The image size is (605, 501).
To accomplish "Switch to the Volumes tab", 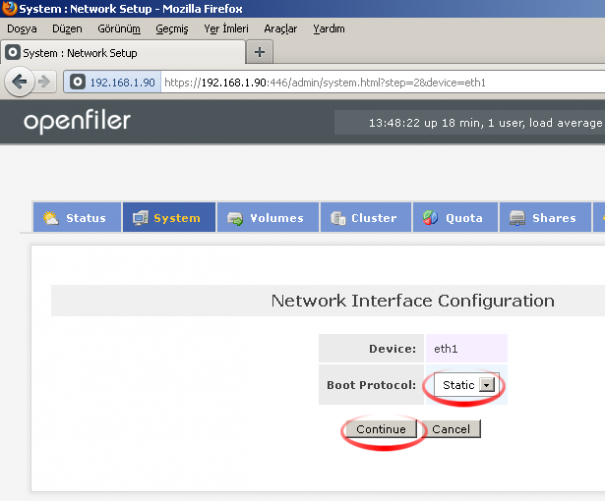I will click(268, 217).
